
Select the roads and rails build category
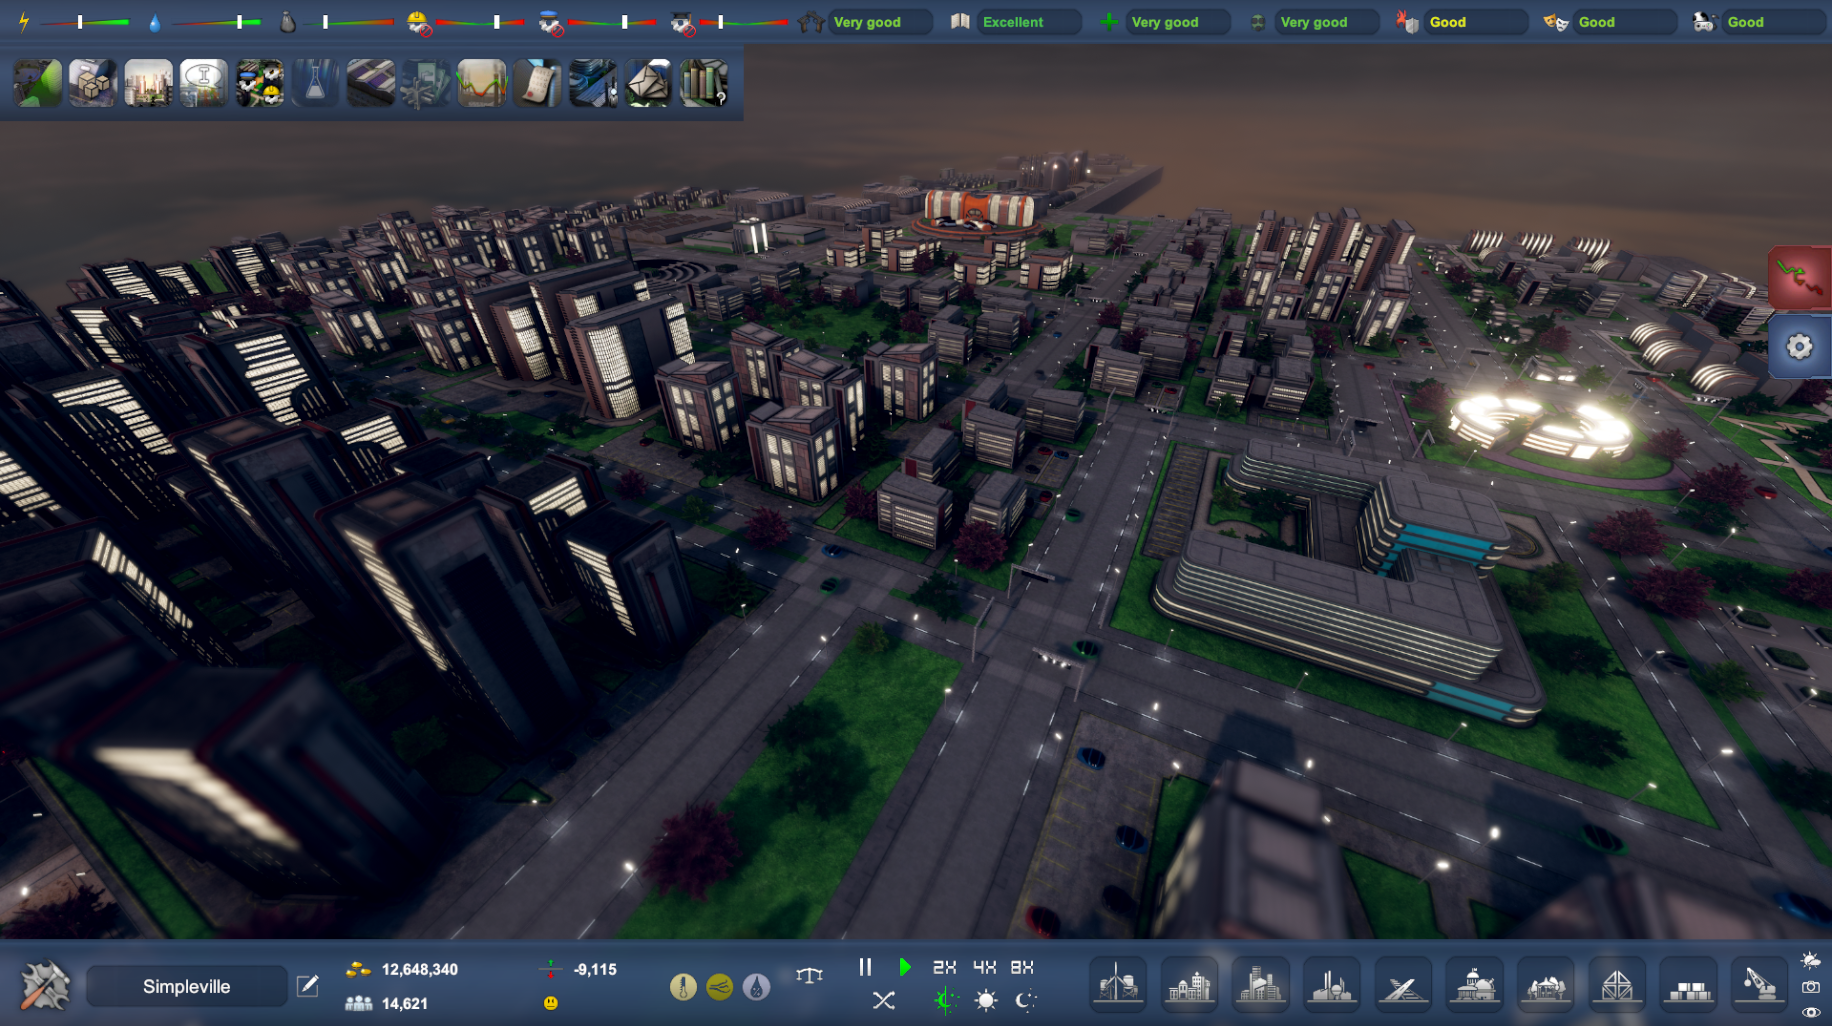coord(1403,984)
